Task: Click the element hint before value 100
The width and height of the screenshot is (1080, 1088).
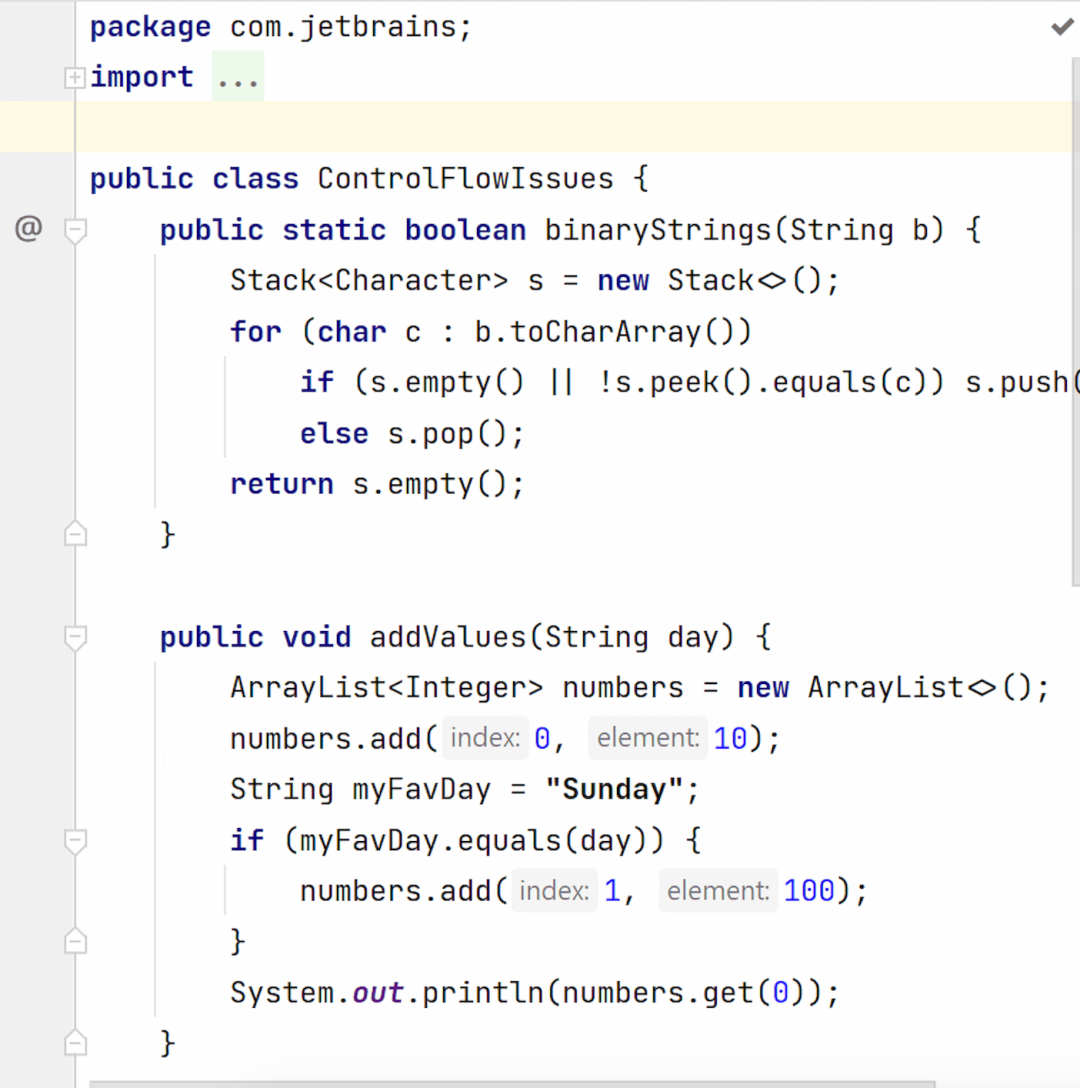Action: (718, 891)
